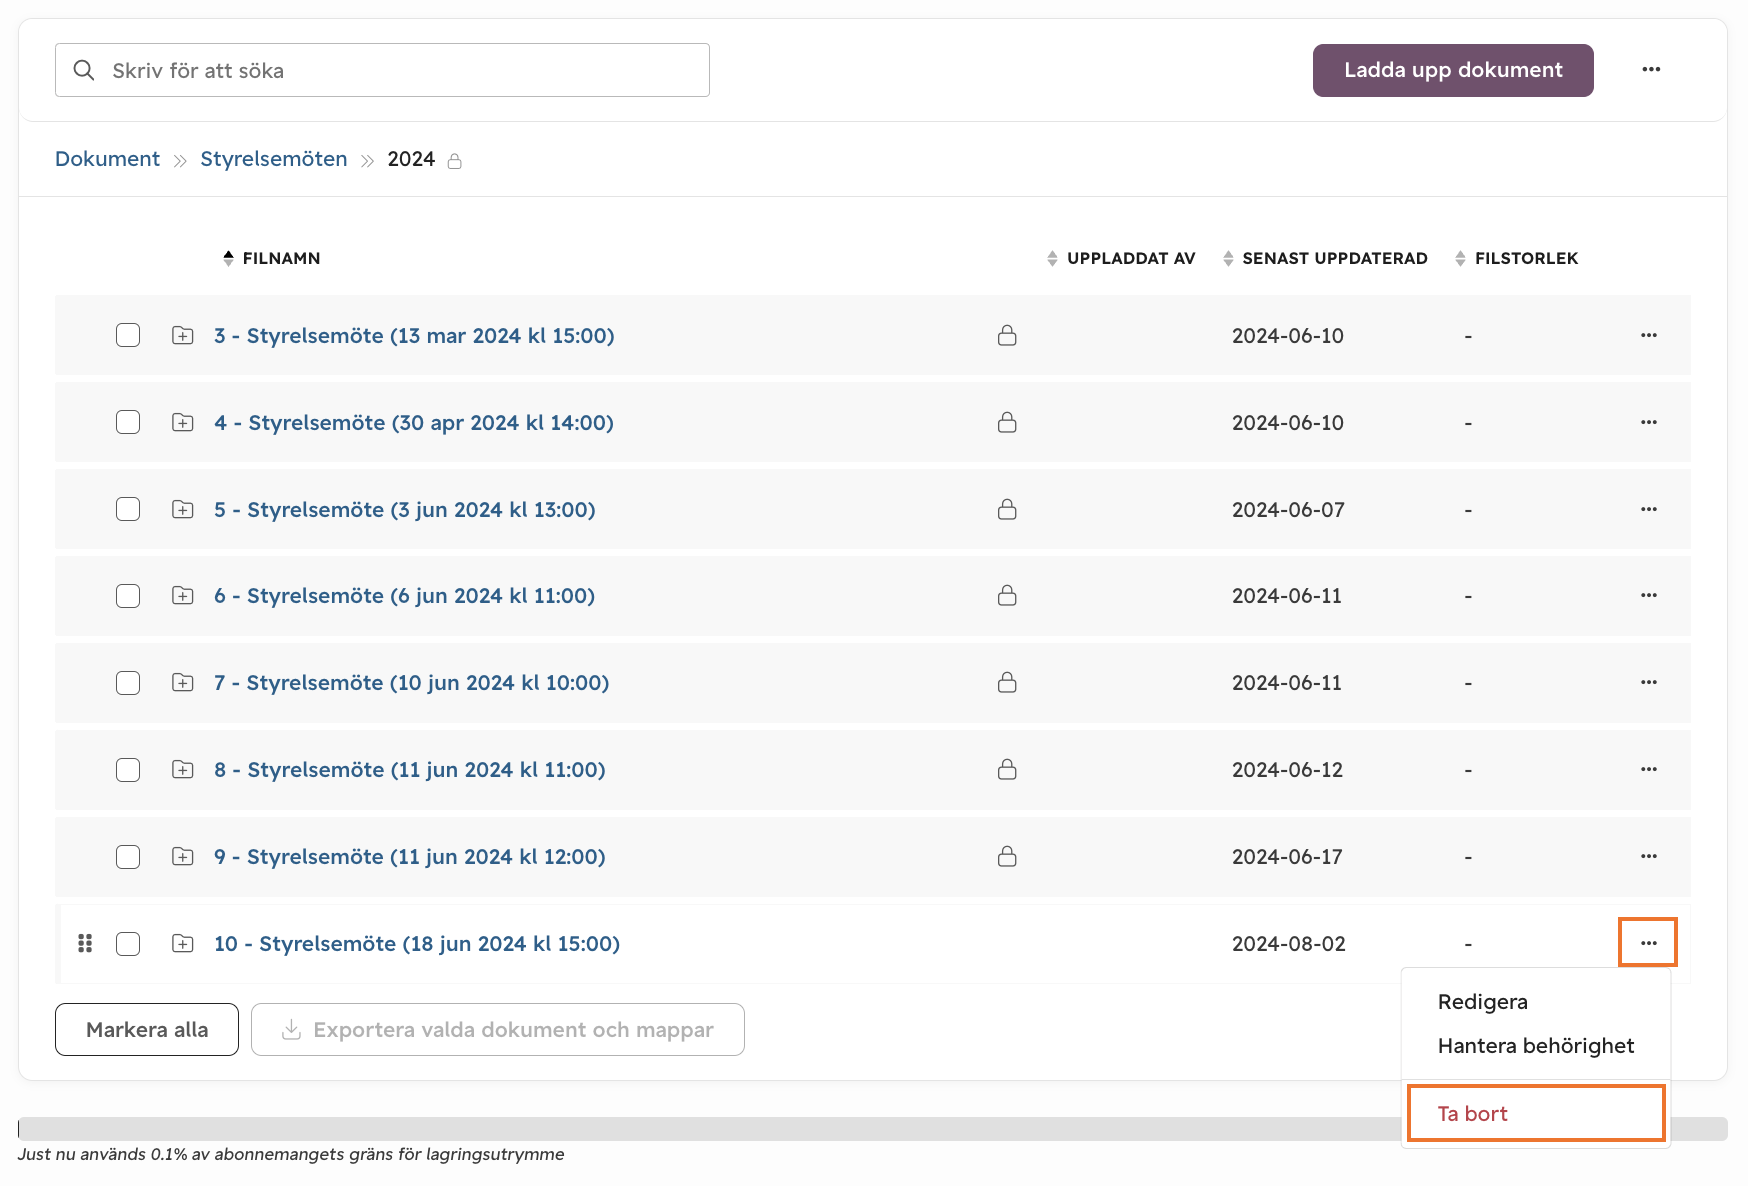The height and width of the screenshot is (1186, 1748).
Task: Click date 2024-08-02 in last row
Action: (1289, 944)
